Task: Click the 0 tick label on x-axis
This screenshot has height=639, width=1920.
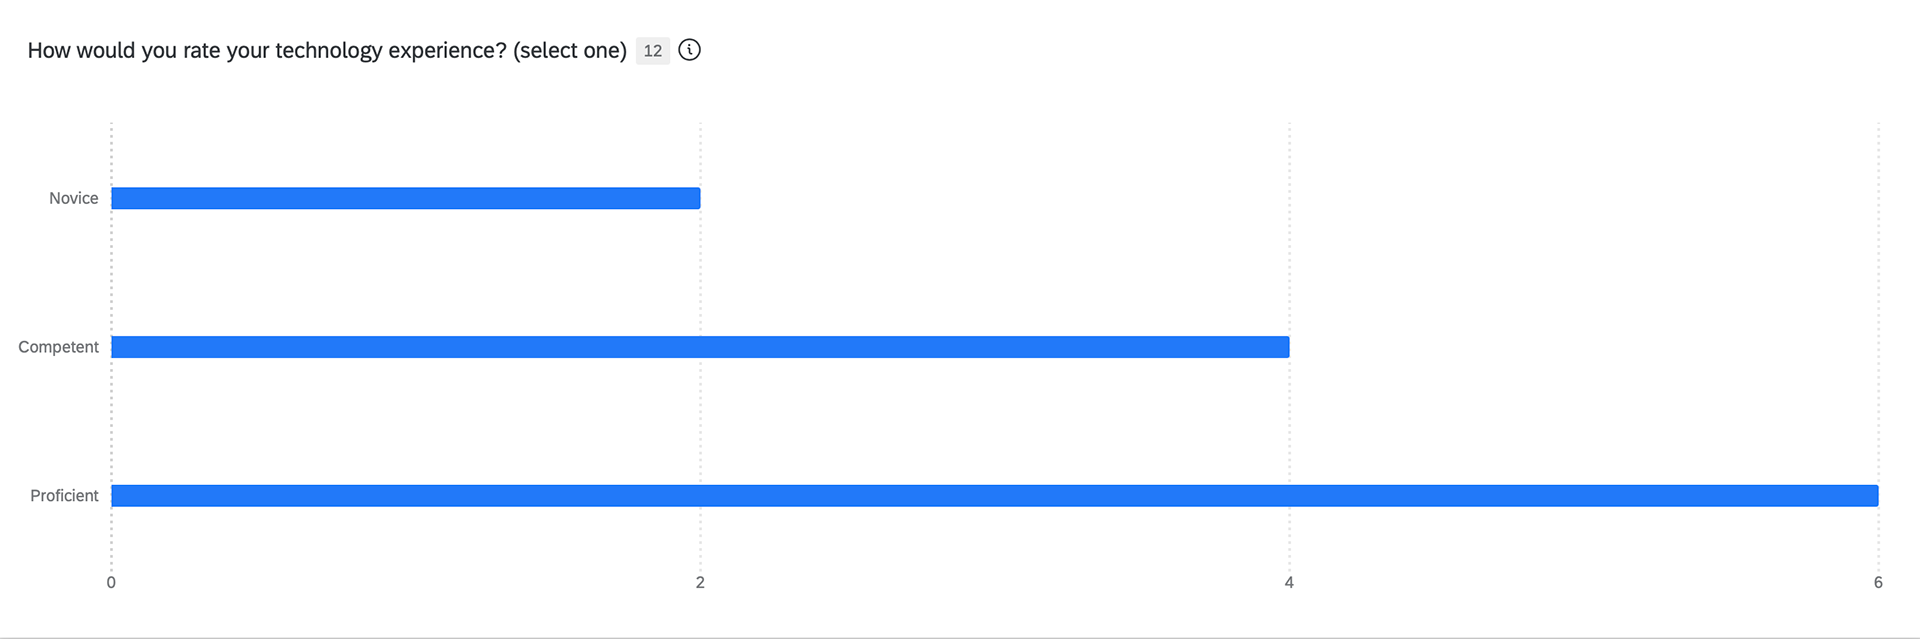Action: [111, 582]
